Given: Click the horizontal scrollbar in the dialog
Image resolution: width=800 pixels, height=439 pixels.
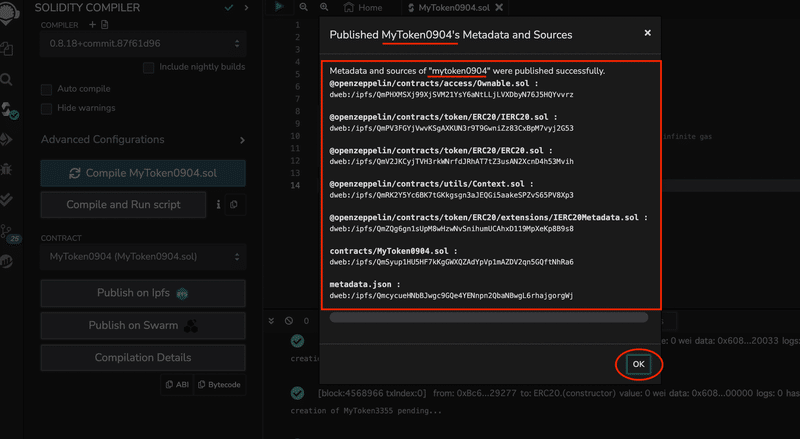Looking at the screenshot, I should coord(489,318).
